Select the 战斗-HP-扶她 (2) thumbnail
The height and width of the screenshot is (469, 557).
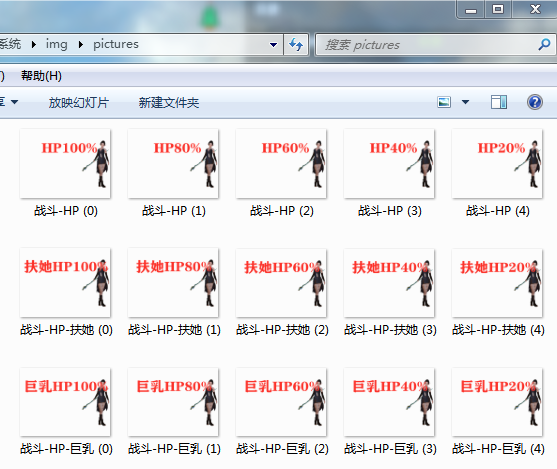tap(281, 283)
